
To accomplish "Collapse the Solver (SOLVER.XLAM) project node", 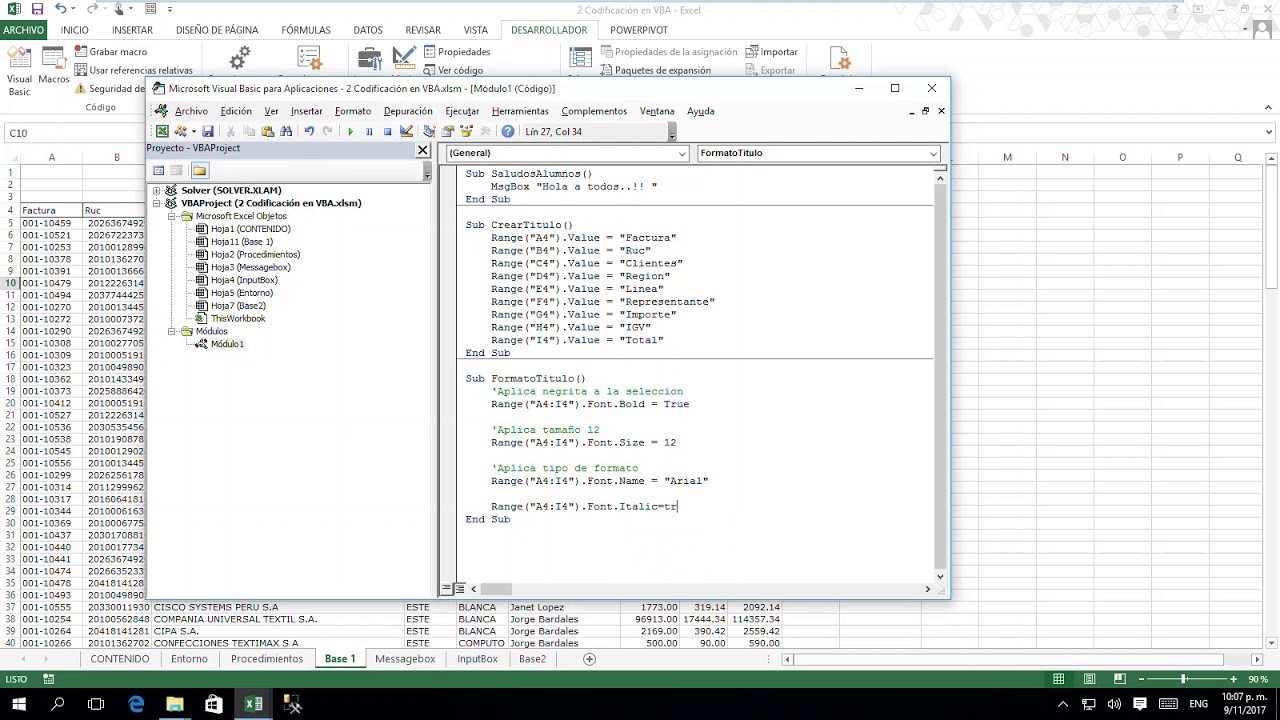I will 157,190.
